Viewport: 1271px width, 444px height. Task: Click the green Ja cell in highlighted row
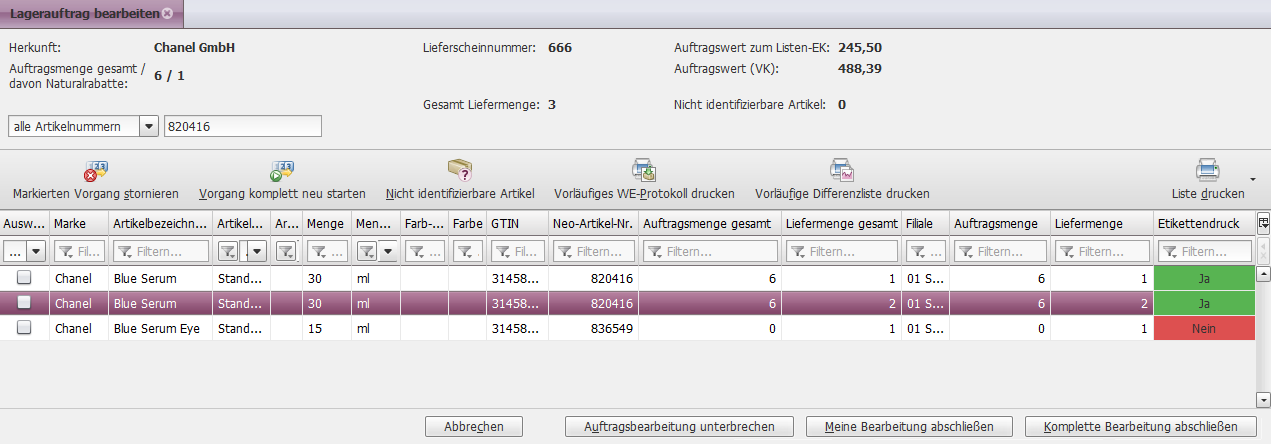[1203, 303]
